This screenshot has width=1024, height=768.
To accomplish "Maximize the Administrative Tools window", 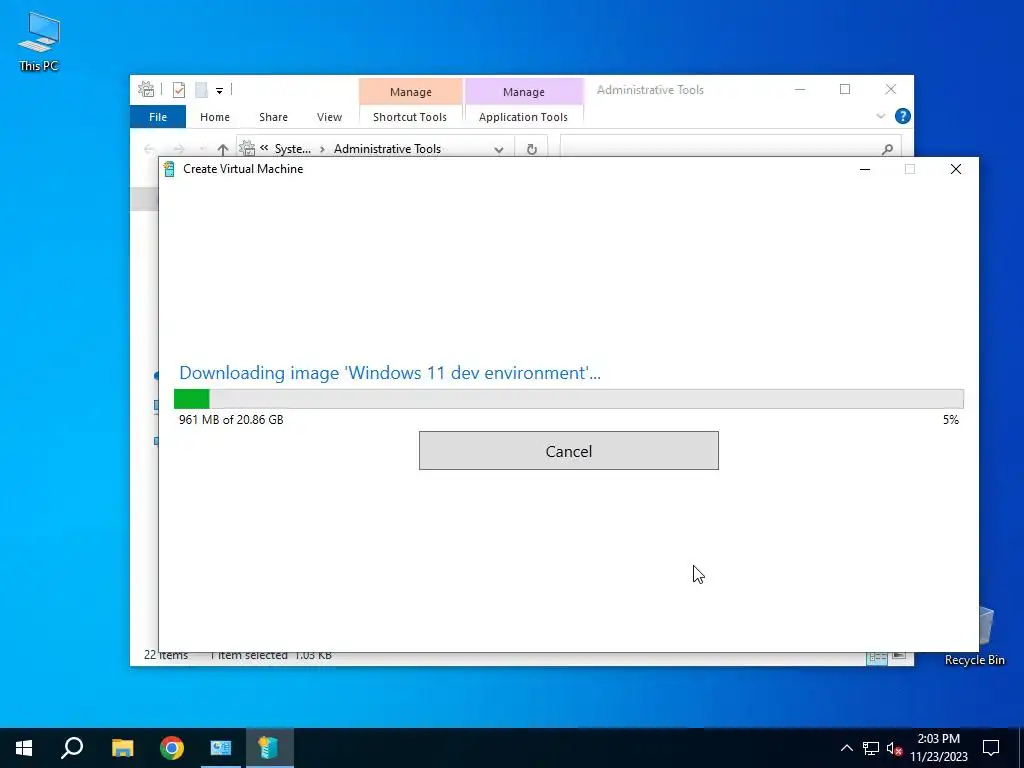I will 845,89.
